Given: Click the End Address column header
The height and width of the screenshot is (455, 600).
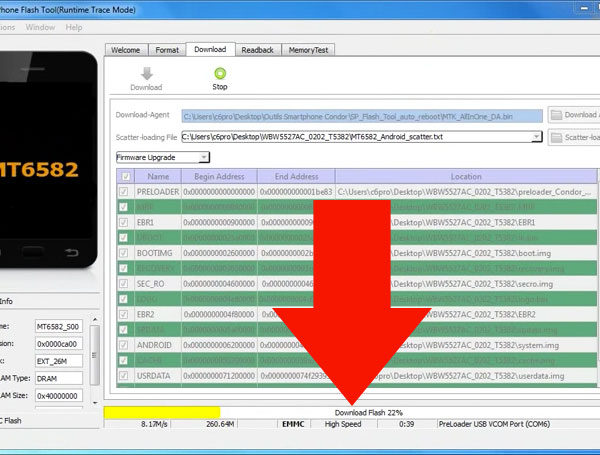Looking at the screenshot, I should click(297, 176).
